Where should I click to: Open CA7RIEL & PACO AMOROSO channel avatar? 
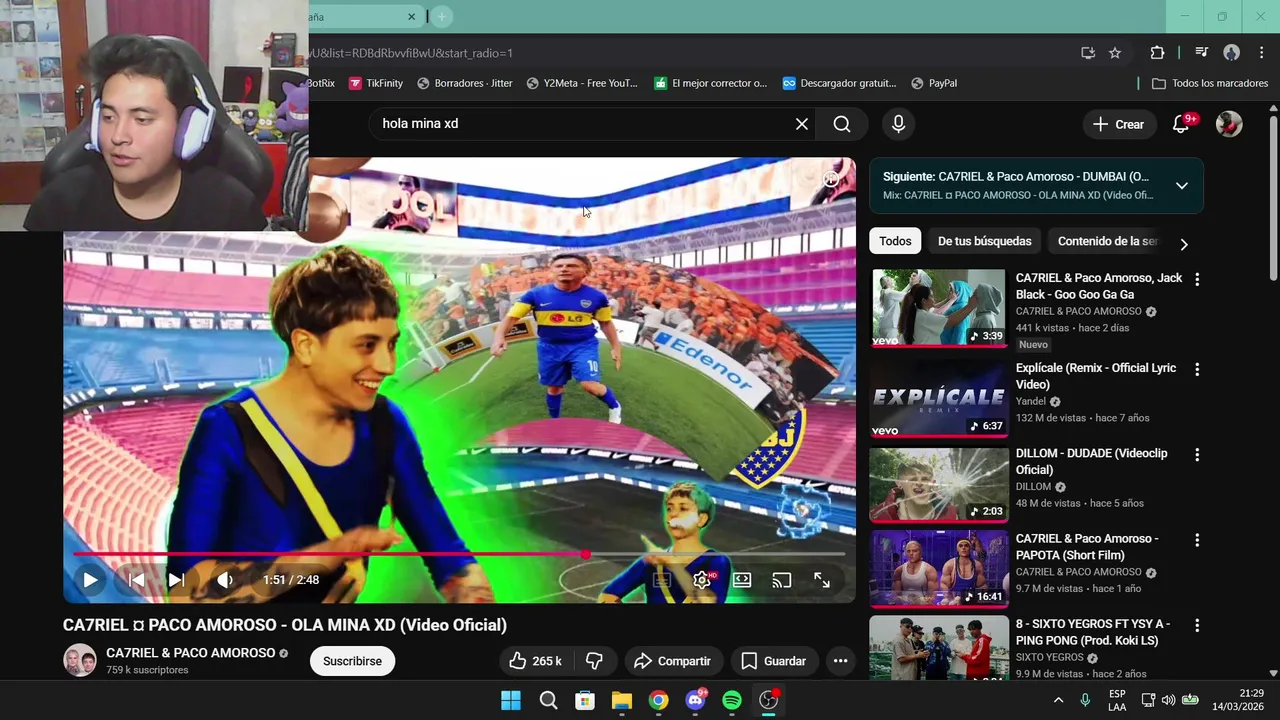[x=80, y=660]
